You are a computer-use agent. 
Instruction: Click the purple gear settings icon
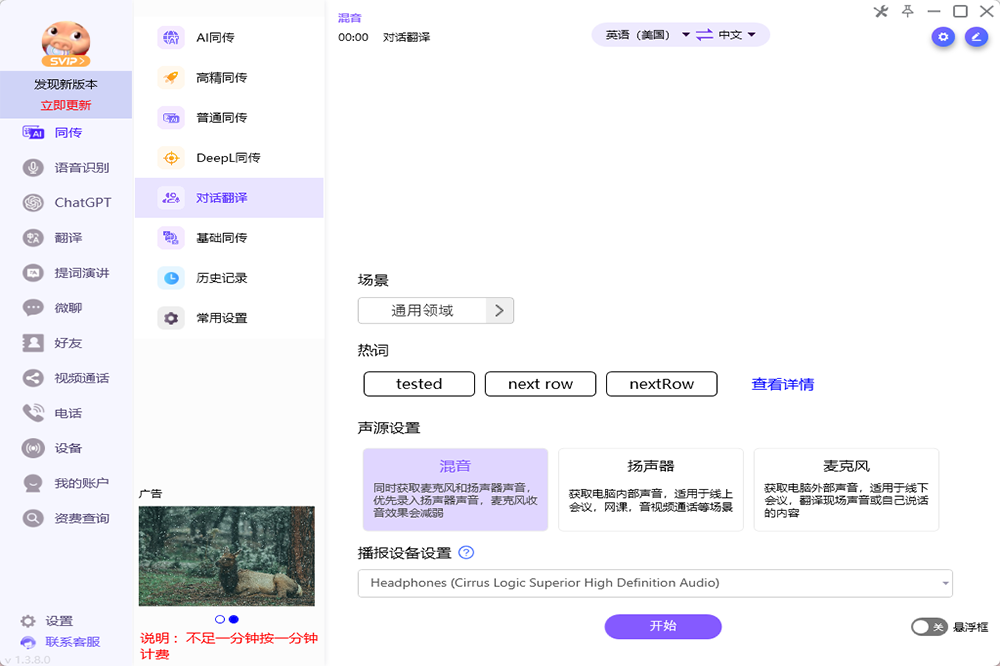[x=943, y=37]
